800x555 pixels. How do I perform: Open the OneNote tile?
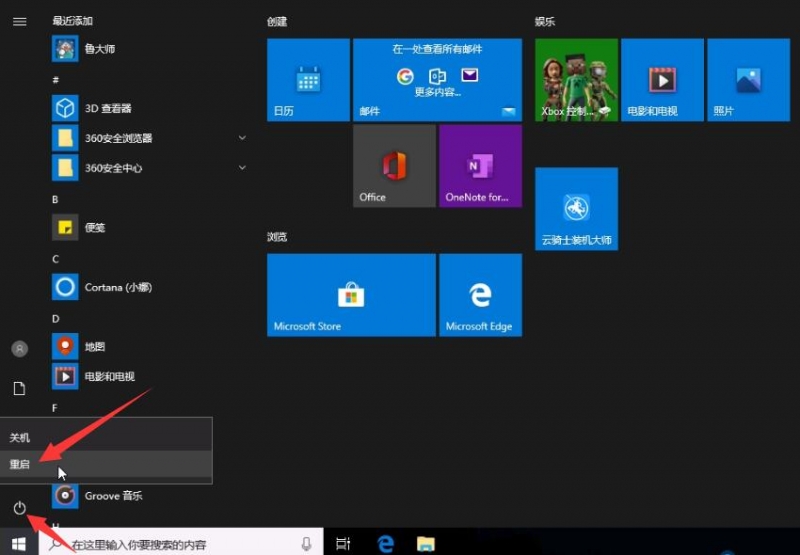[481, 166]
